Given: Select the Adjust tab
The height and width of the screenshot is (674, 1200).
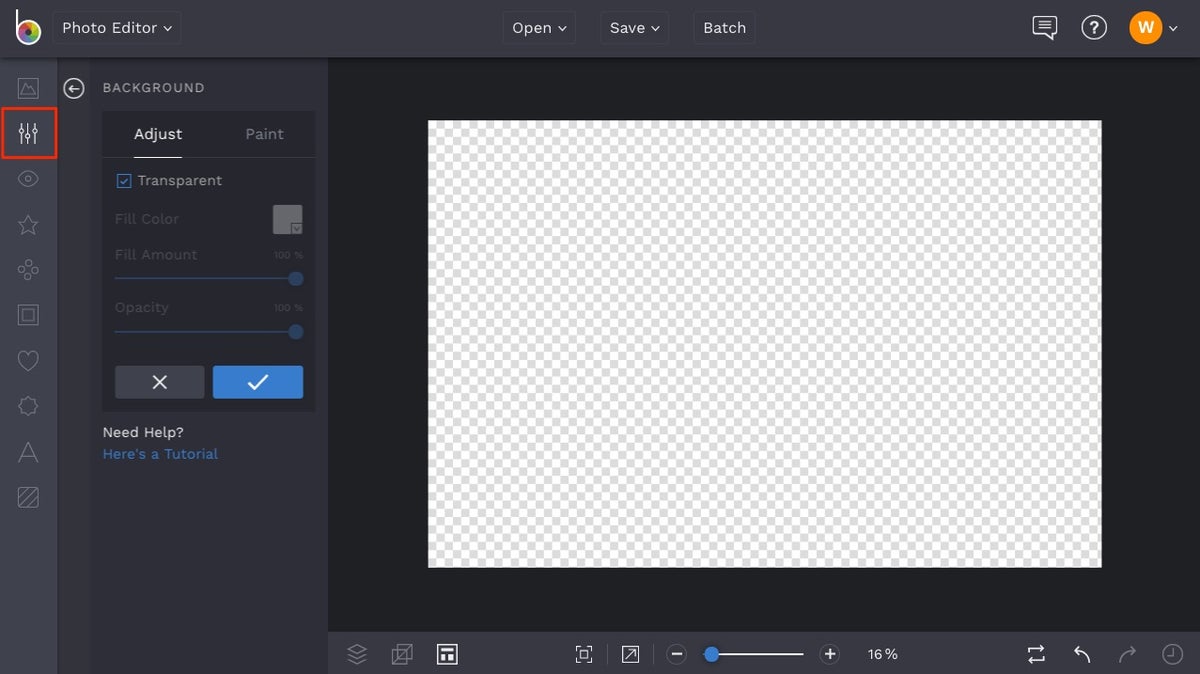Looking at the screenshot, I should click(x=158, y=134).
